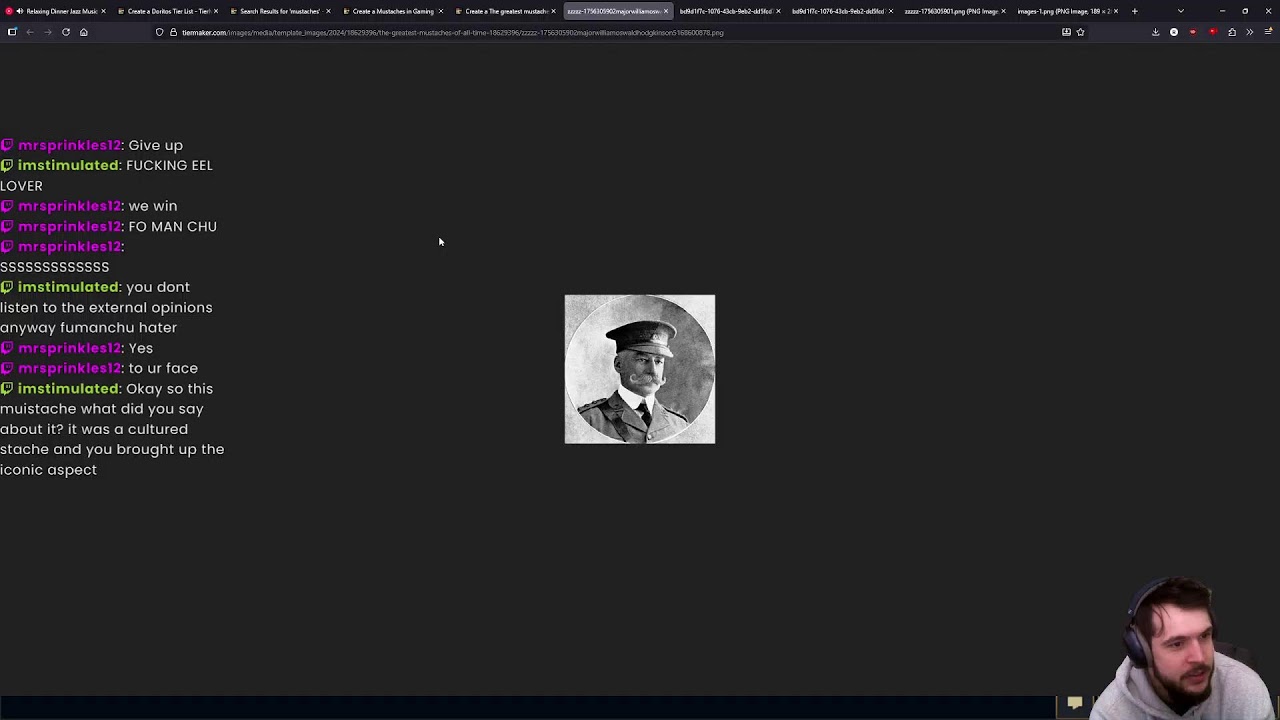Screen dimensions: 1280x720
Task: Click the chat bubble icon near webcam
Action: point(1075,704)
